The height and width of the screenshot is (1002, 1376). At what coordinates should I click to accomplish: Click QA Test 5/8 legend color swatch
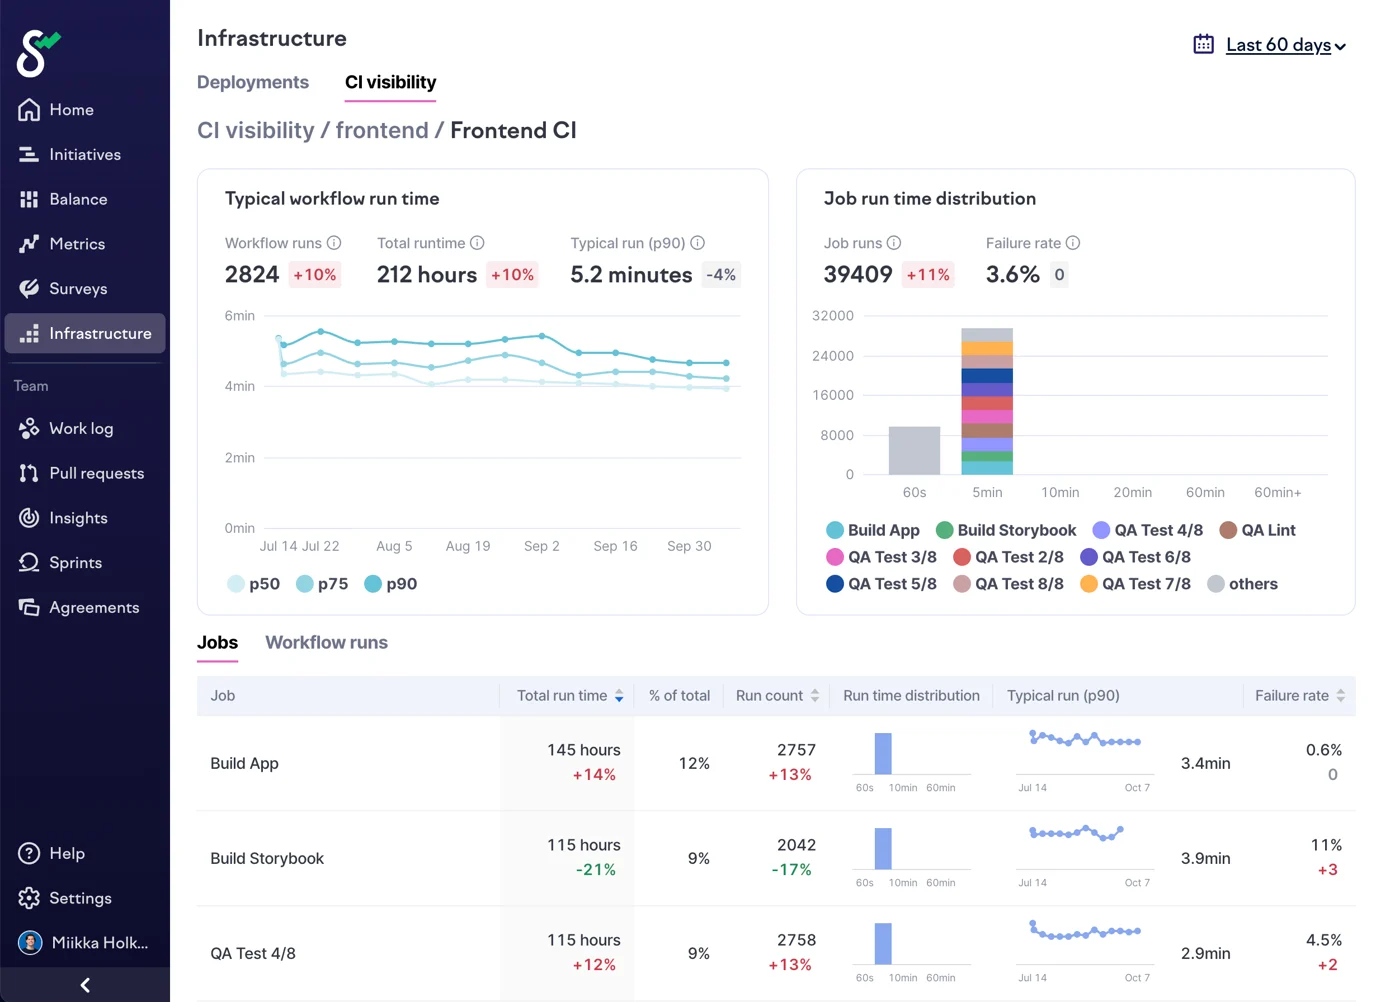835,584
